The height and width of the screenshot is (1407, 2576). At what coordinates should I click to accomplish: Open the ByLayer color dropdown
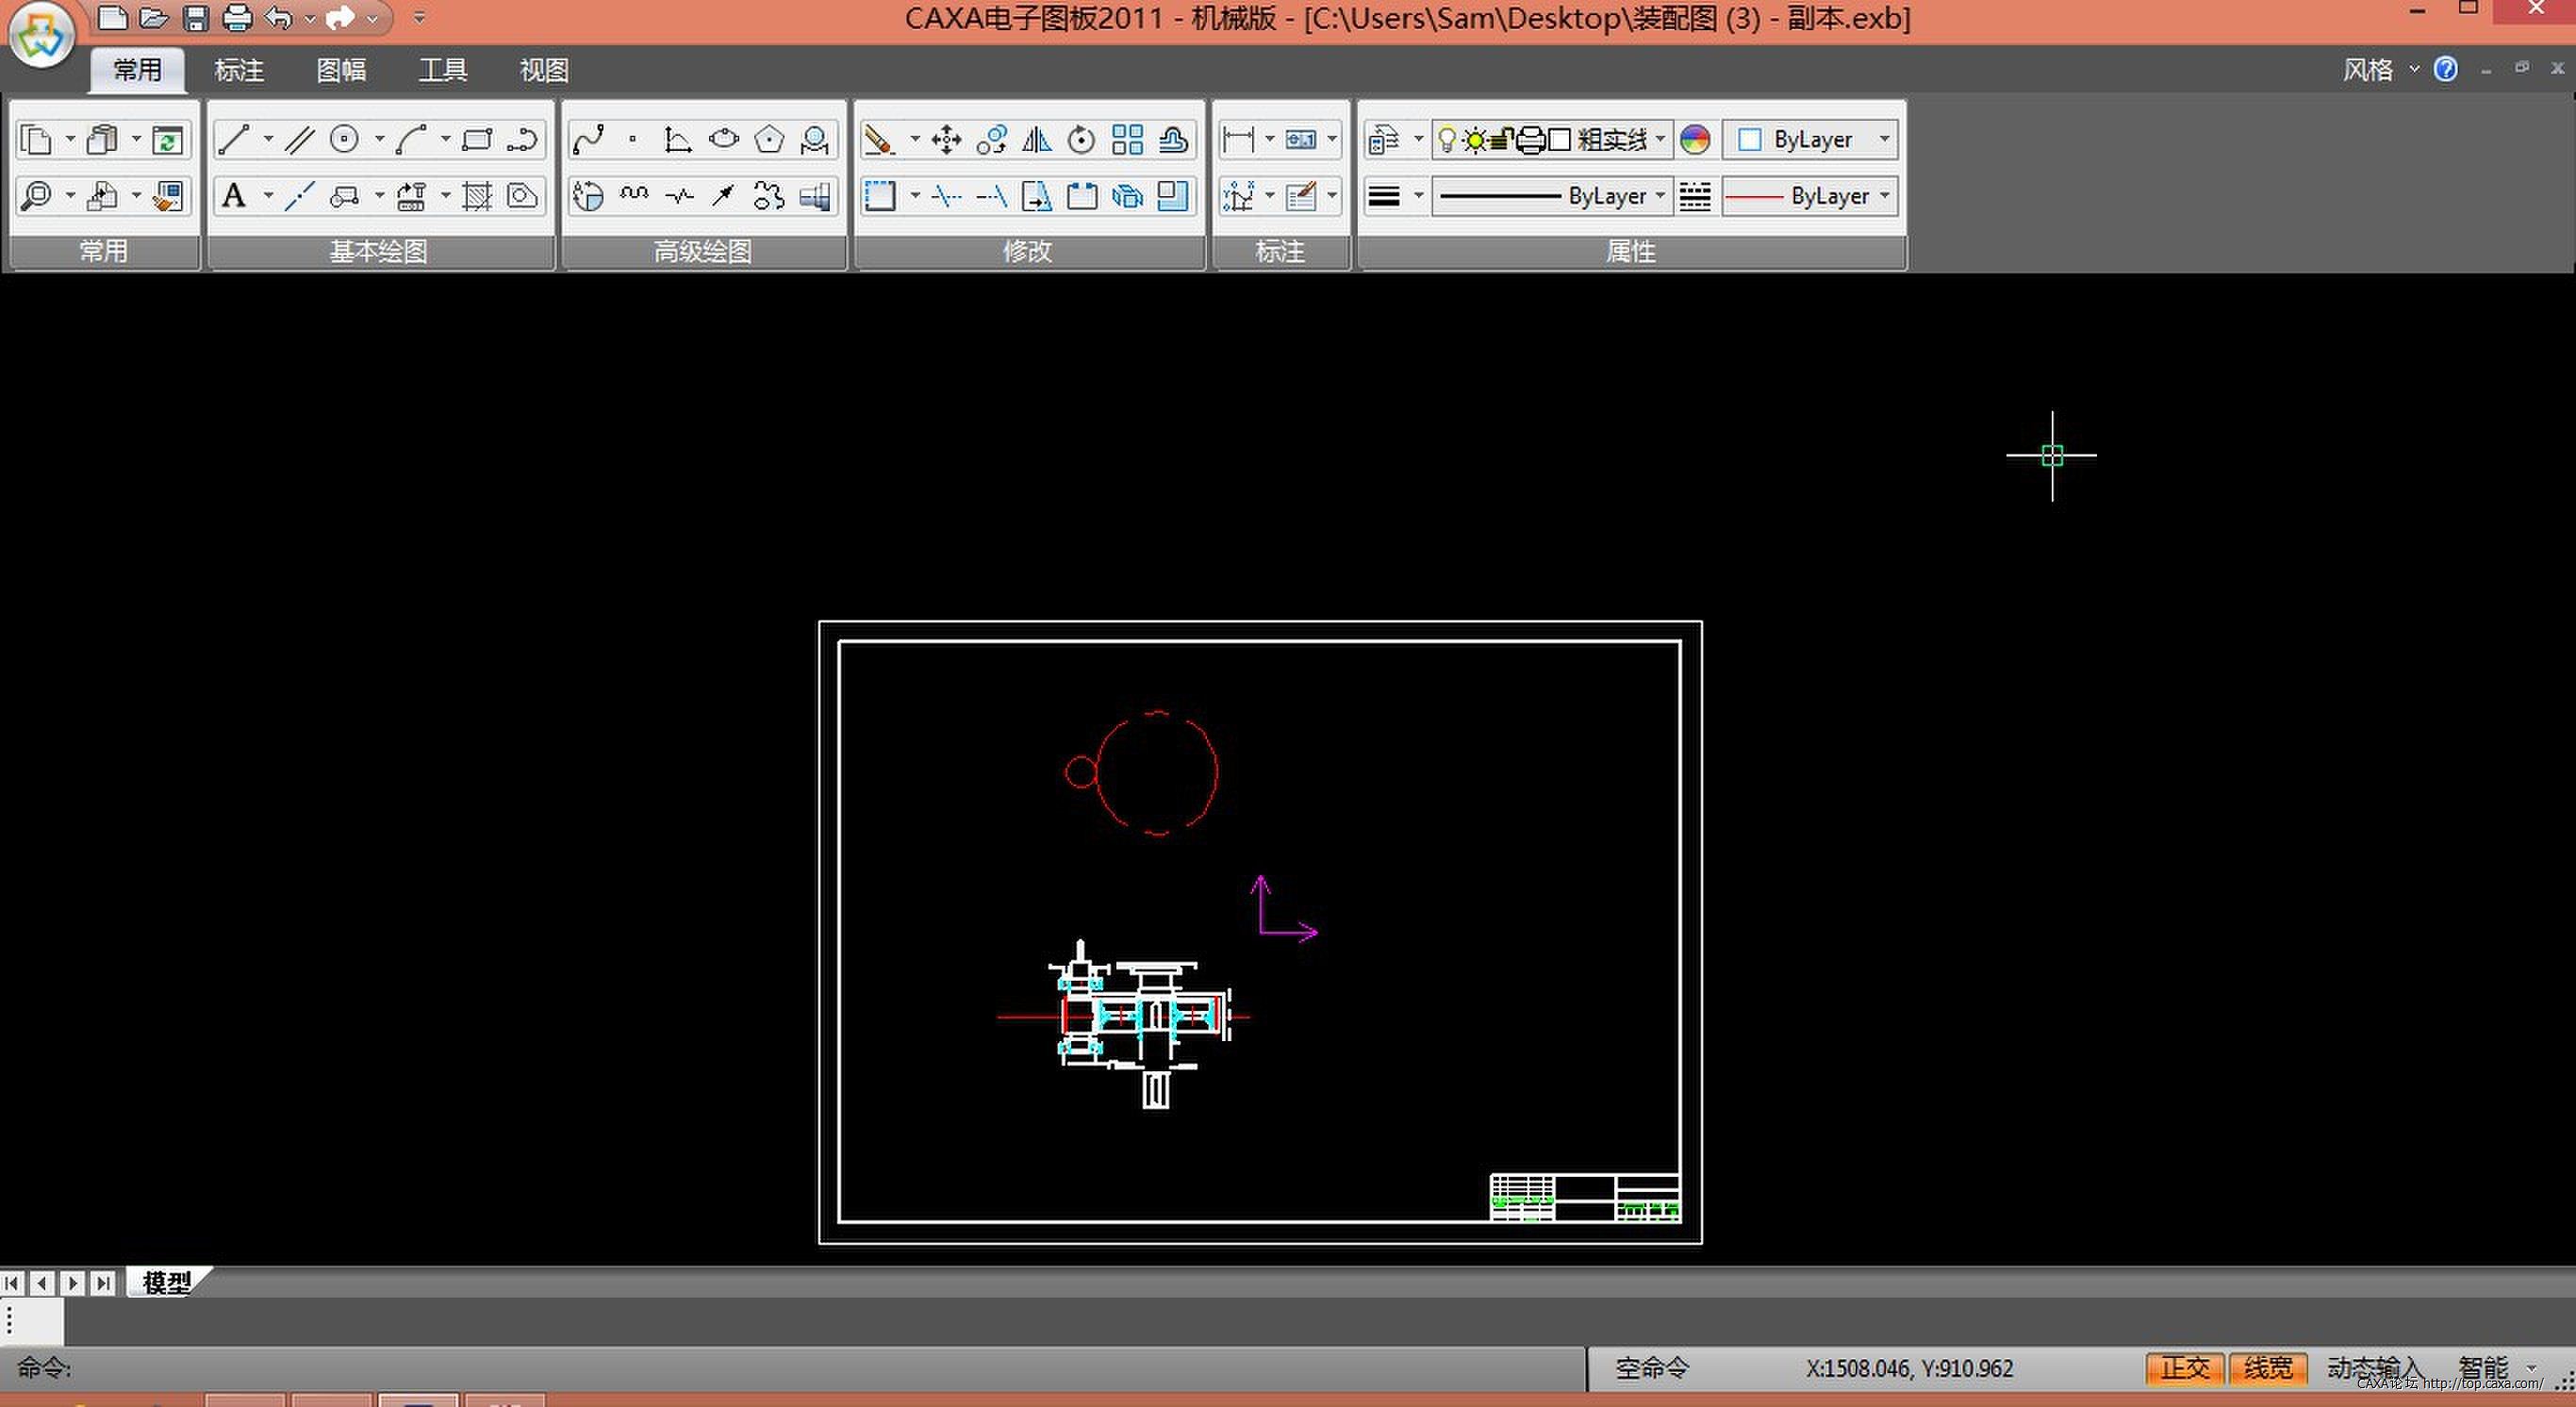1884,139
